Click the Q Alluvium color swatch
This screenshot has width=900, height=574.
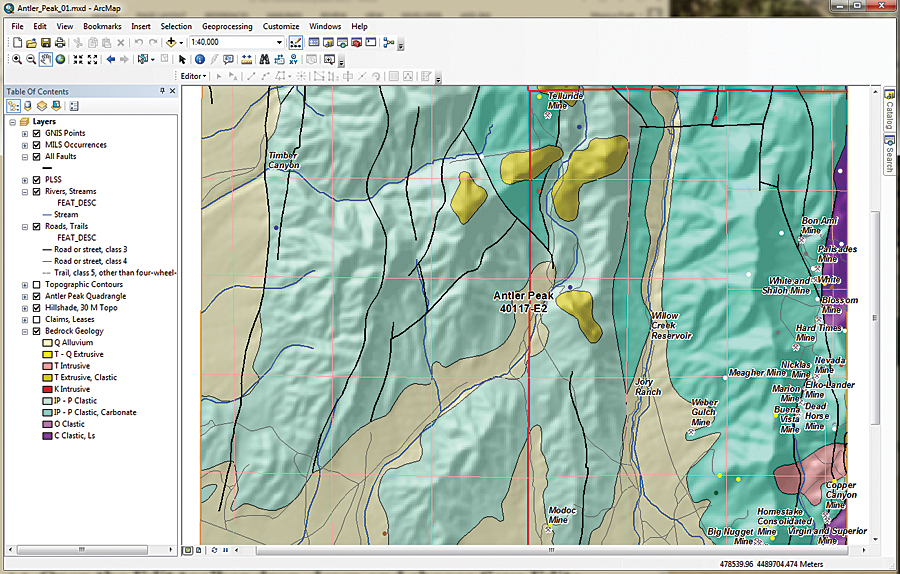pyautogui.click(x=48, y=343)
